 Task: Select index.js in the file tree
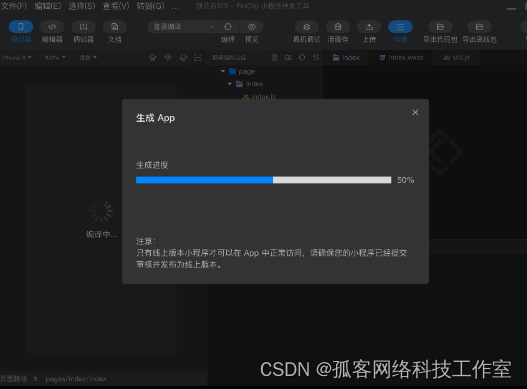pos(259,96)
